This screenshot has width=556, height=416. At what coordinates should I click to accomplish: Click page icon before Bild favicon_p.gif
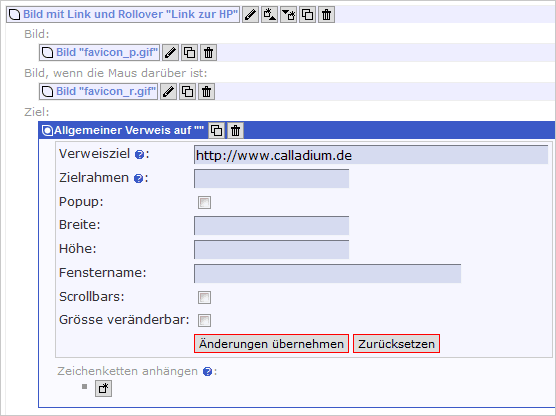(47, 53)
